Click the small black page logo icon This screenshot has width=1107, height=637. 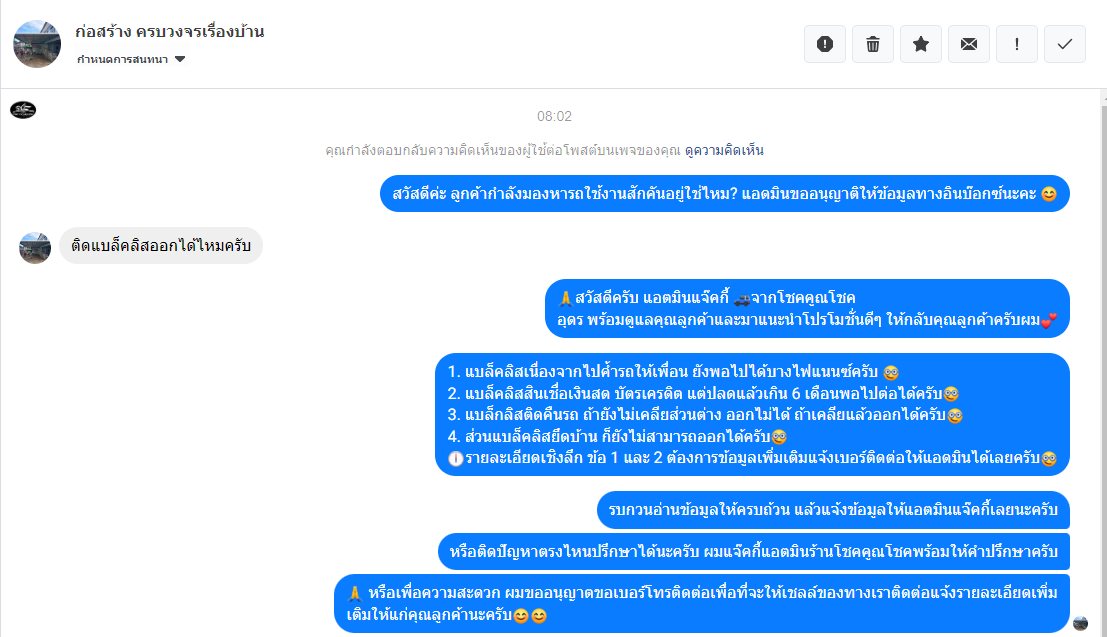[x=23, y=109]
